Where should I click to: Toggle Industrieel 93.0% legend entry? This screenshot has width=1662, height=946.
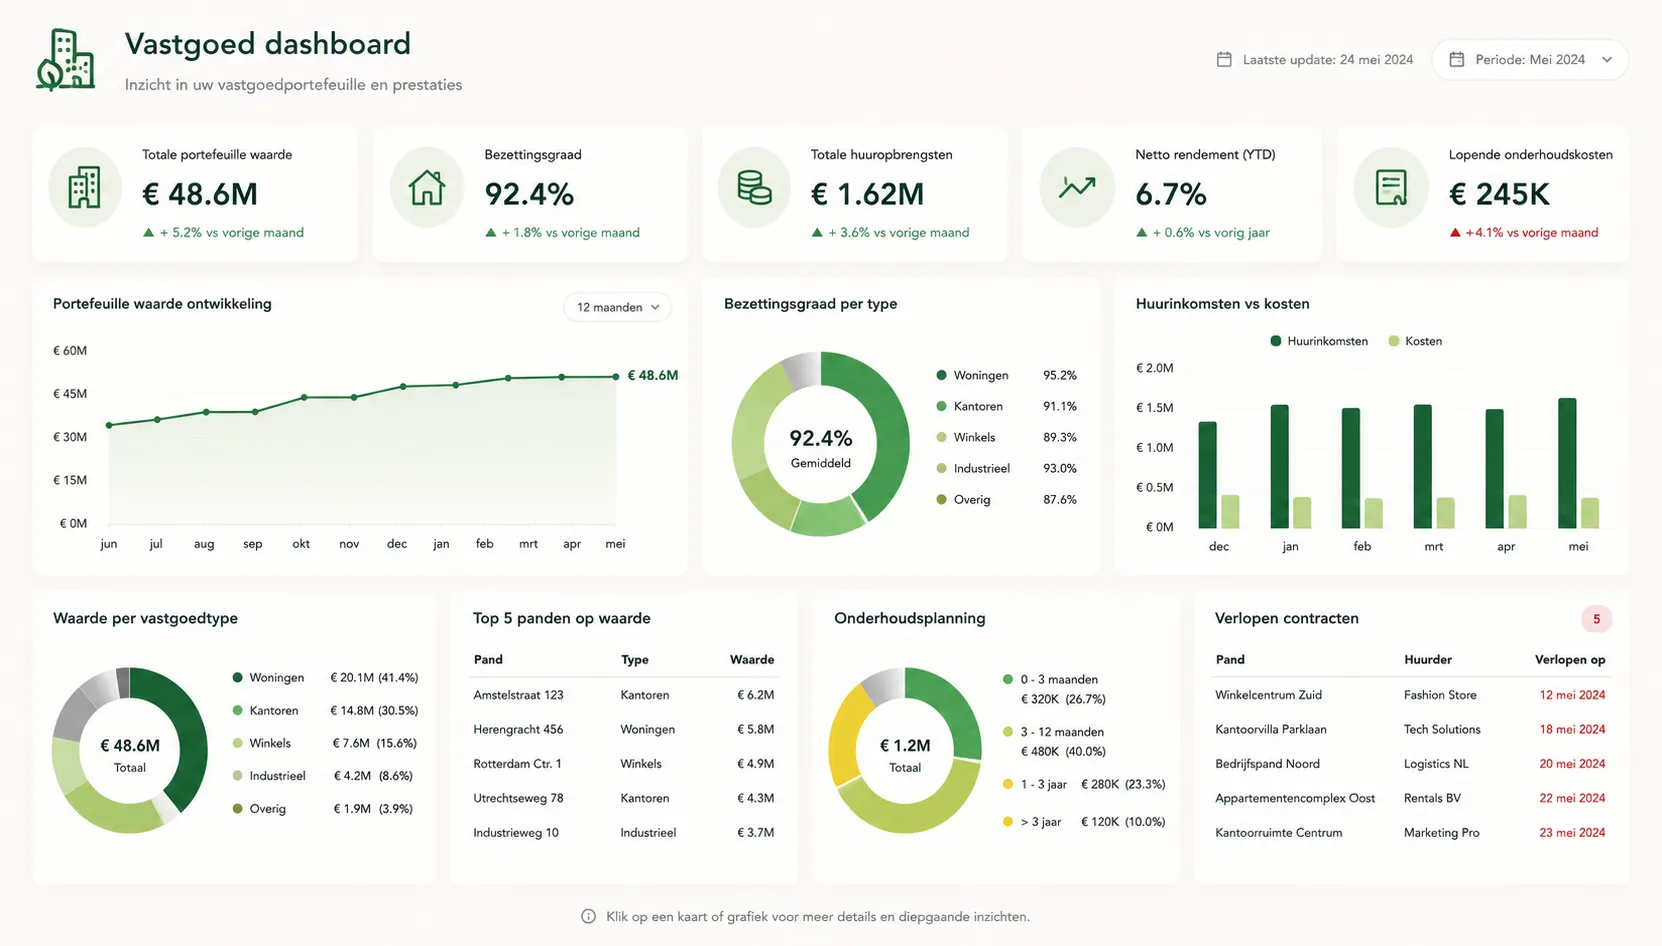click(x=1006, y=468)
